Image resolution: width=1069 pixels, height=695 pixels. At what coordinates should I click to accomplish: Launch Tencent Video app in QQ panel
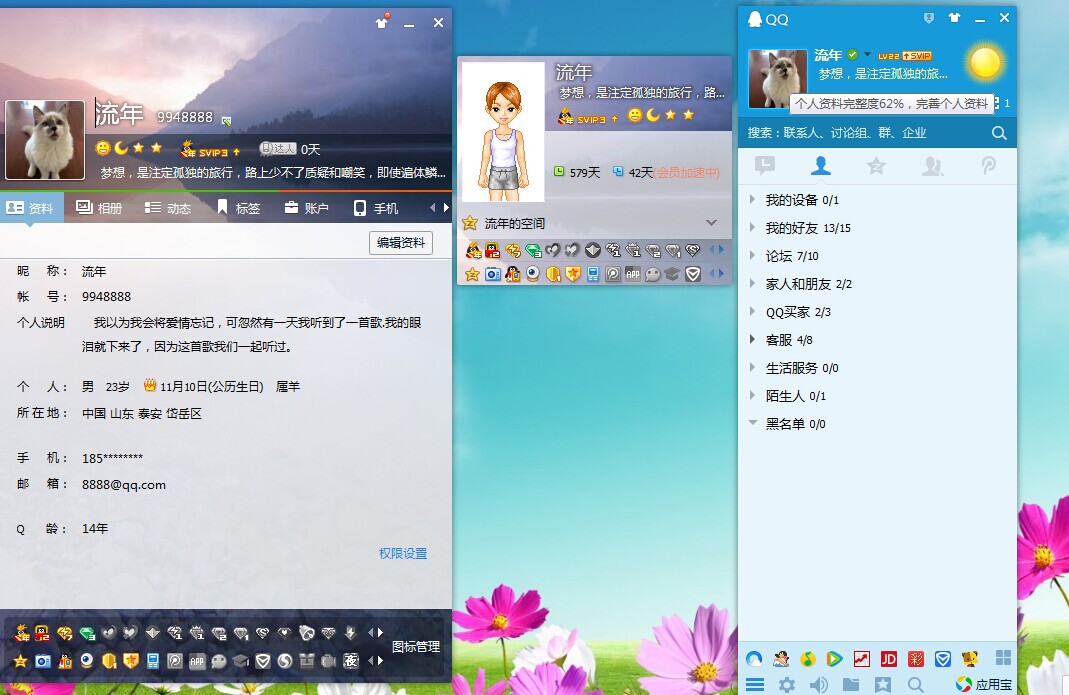[x=834, y=658]
